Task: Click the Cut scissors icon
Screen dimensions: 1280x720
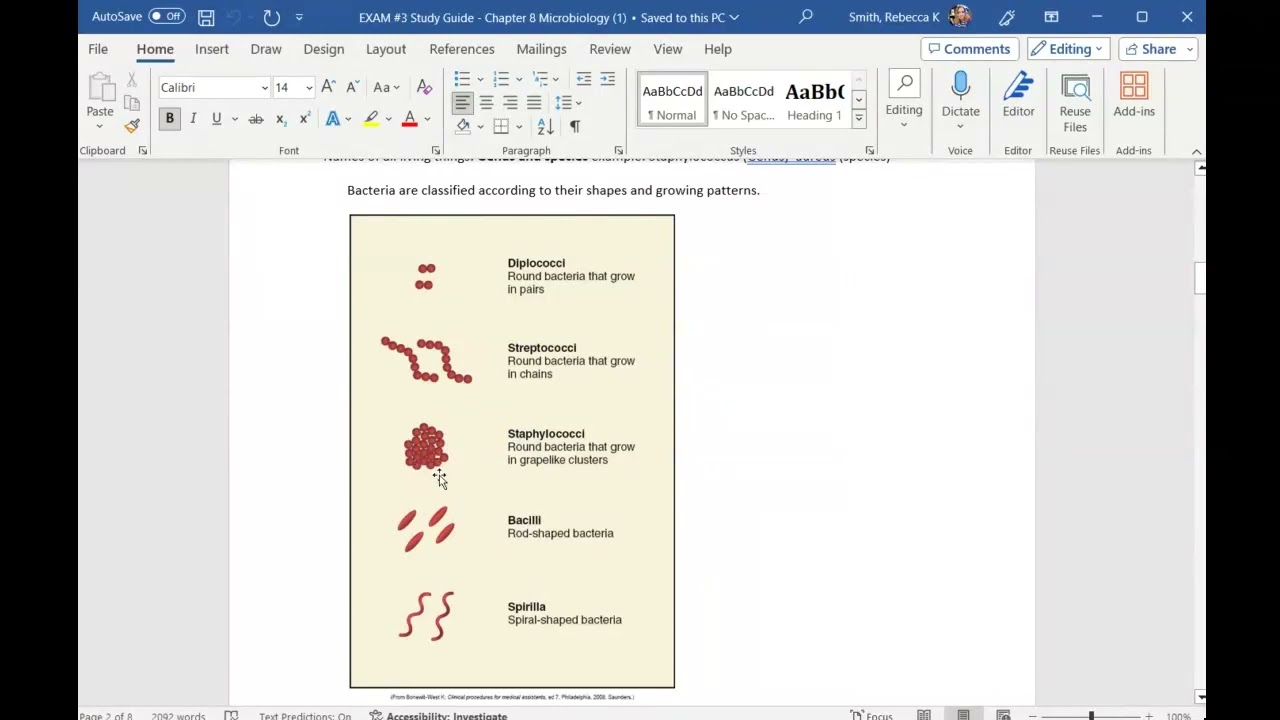Action: pyautogui.click(x=132, y=80)
